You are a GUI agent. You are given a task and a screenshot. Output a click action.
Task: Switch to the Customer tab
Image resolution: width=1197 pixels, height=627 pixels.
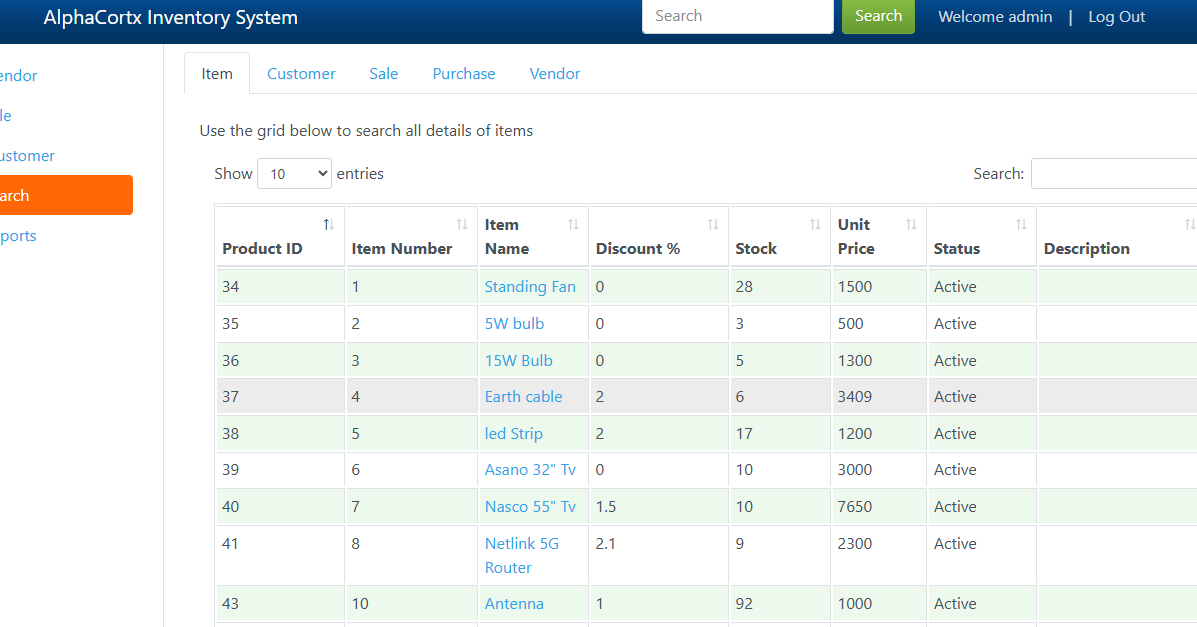click(x=301, y=73)
